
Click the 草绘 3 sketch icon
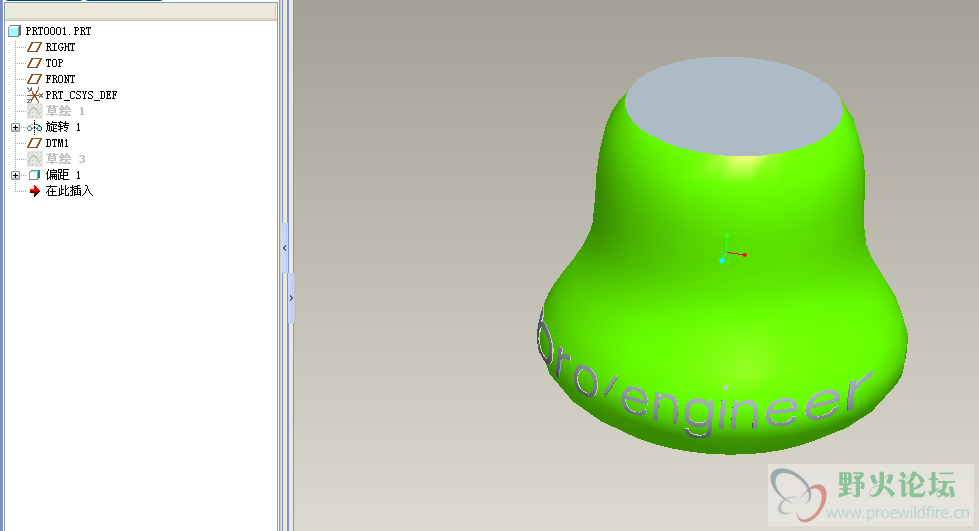click(35, 159)
